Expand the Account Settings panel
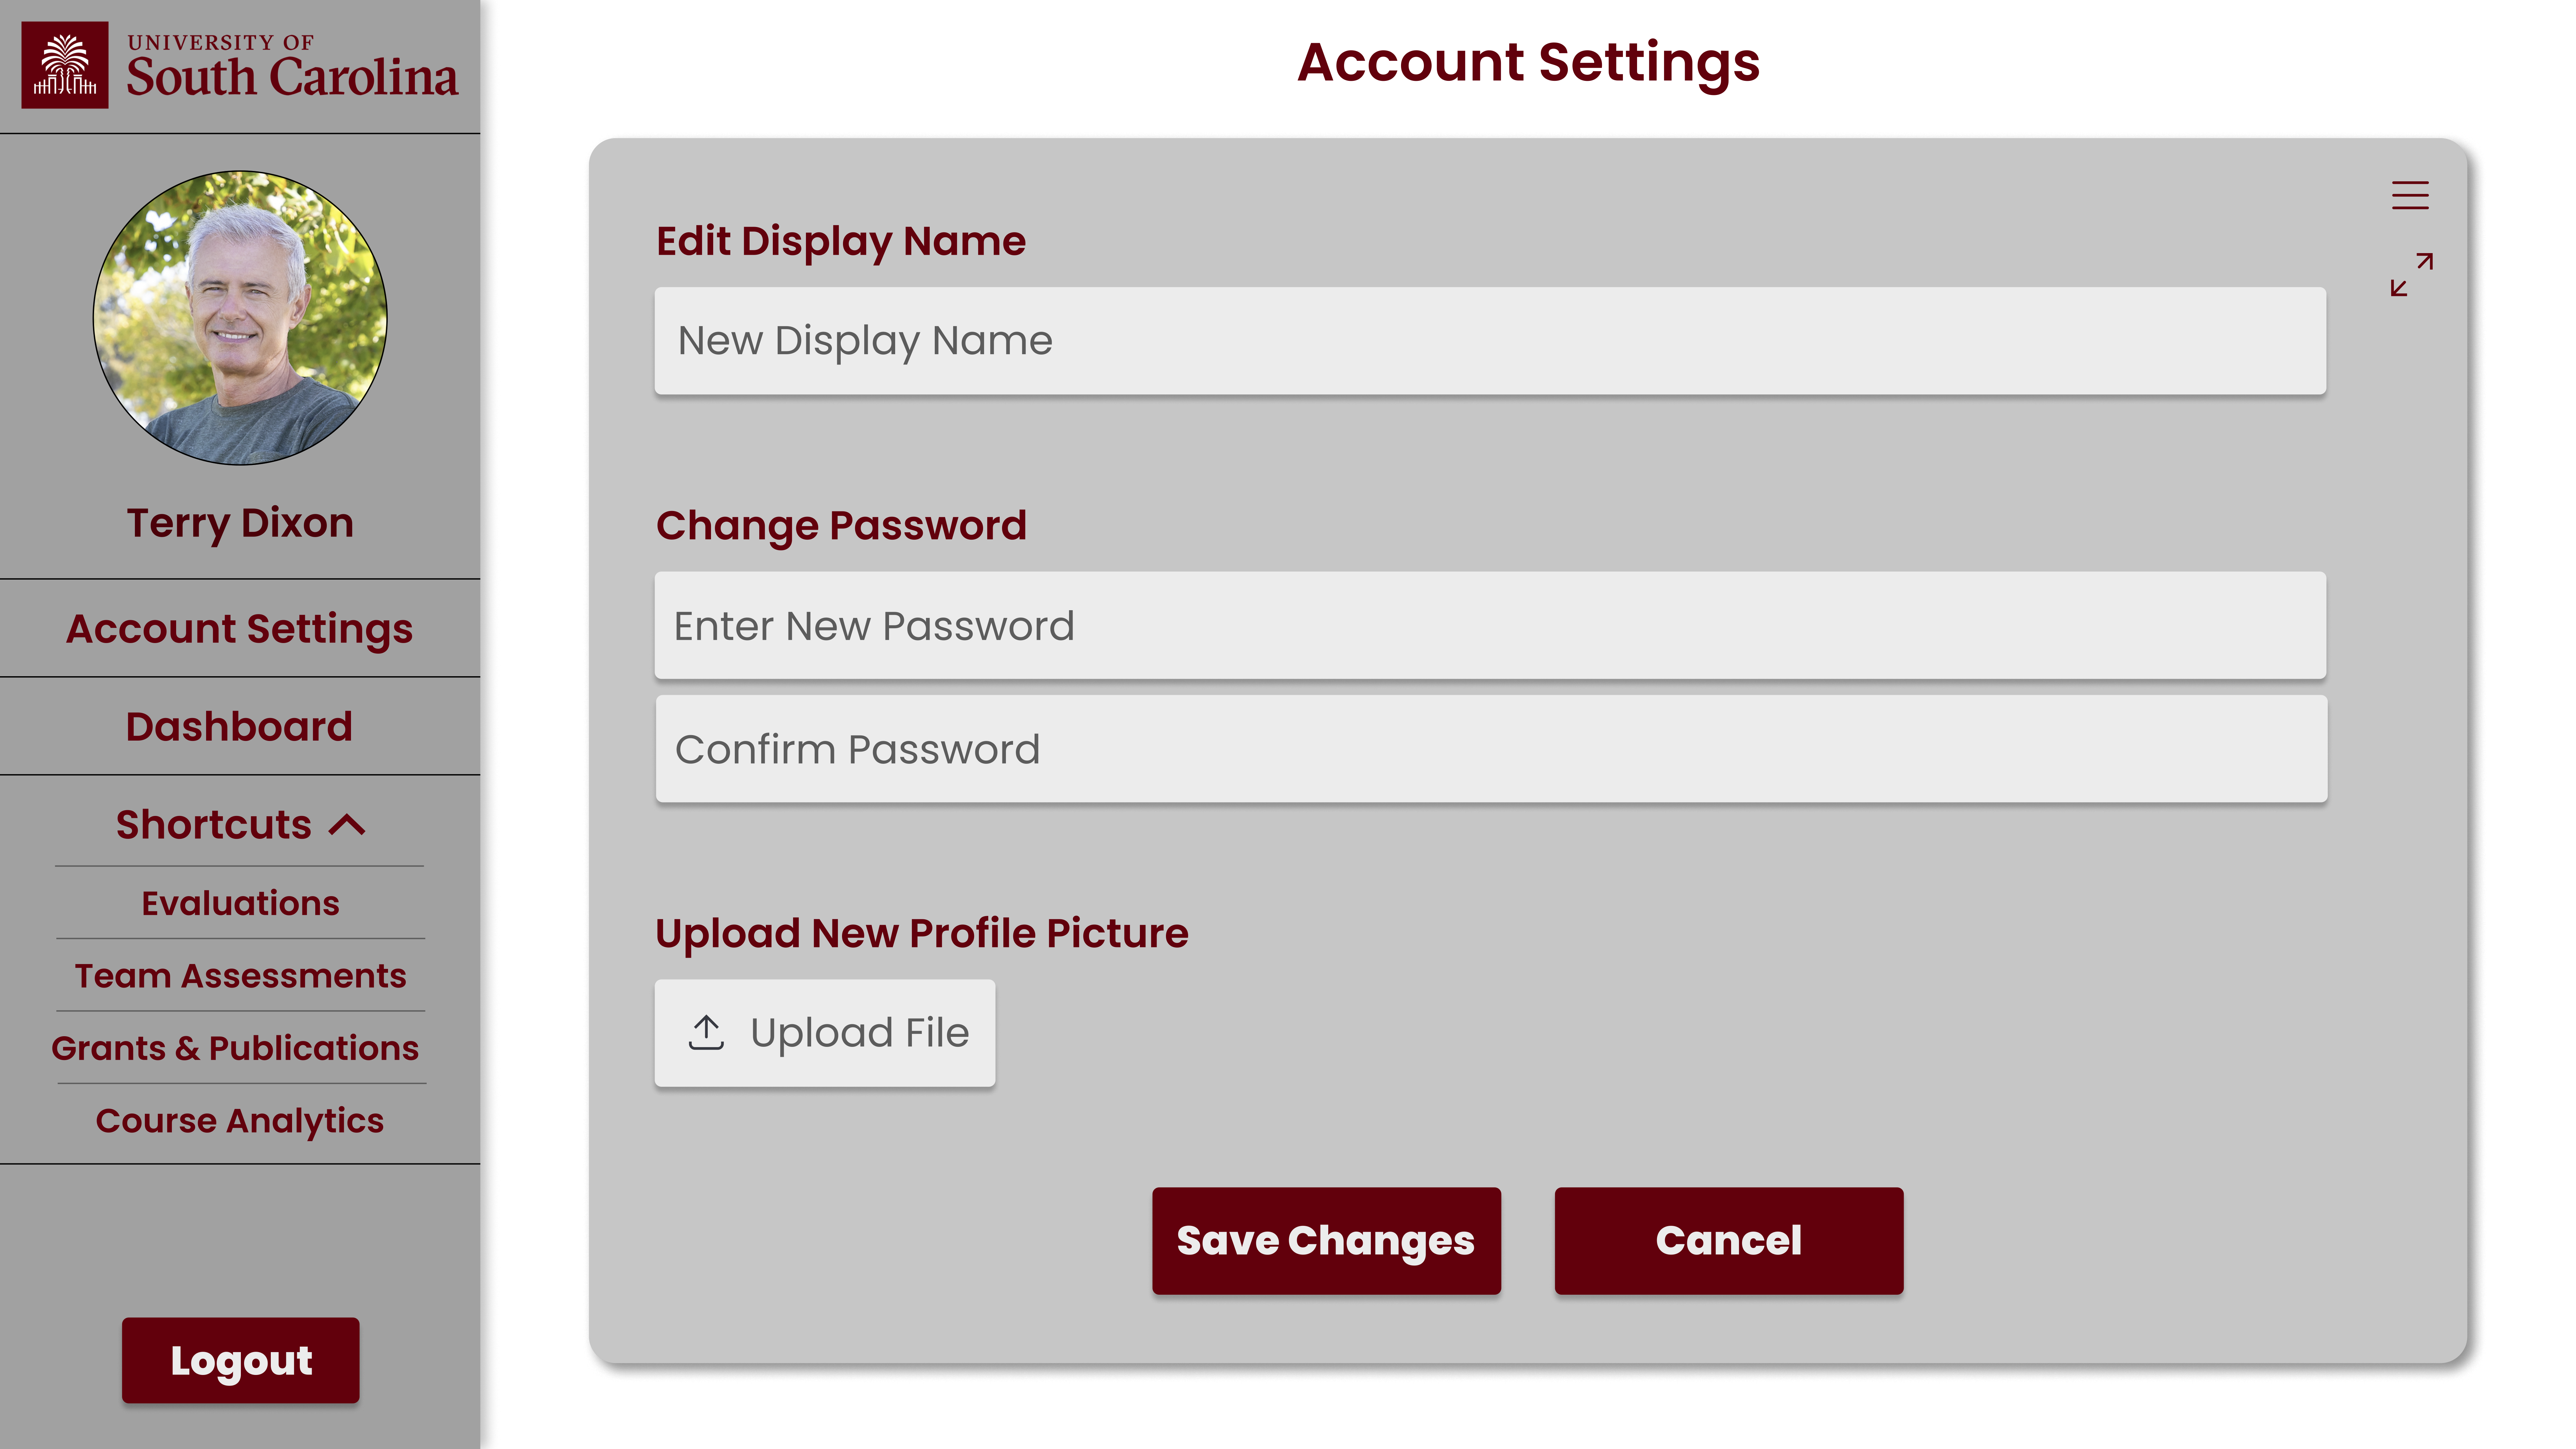The image size is (2576, 1449). point(2410,274)
